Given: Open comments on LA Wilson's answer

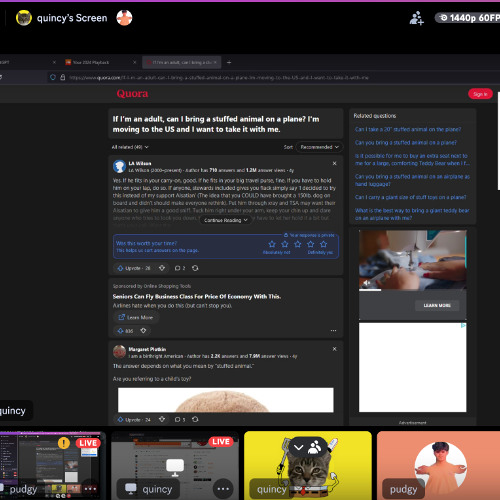Looking at the screenshot, I should [x=180, y=268].
